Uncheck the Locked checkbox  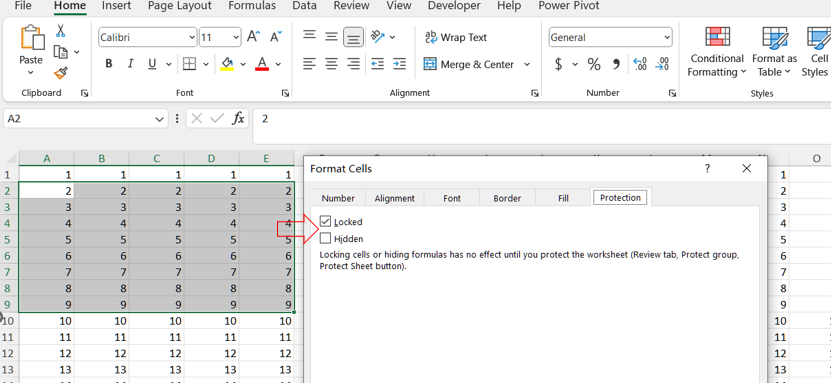325,221
